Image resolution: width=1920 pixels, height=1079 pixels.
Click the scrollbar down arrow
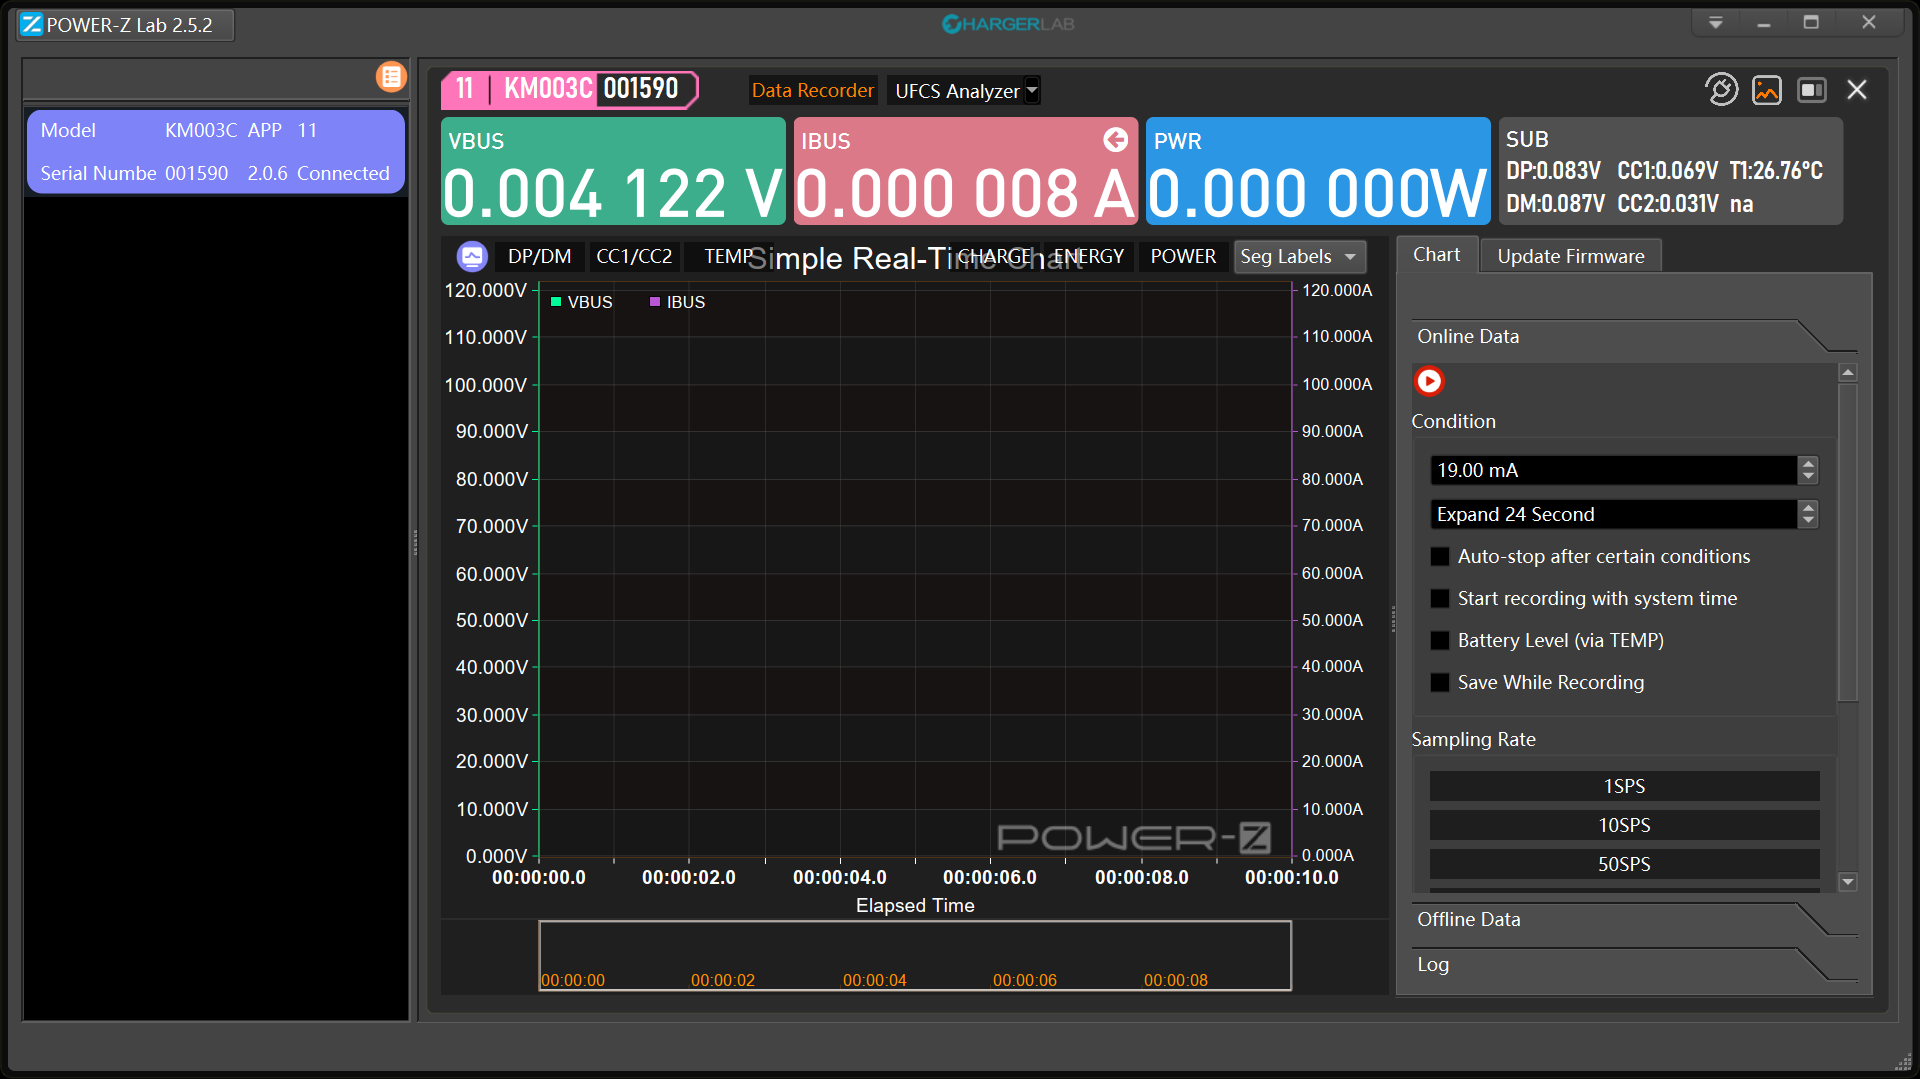1848,882
